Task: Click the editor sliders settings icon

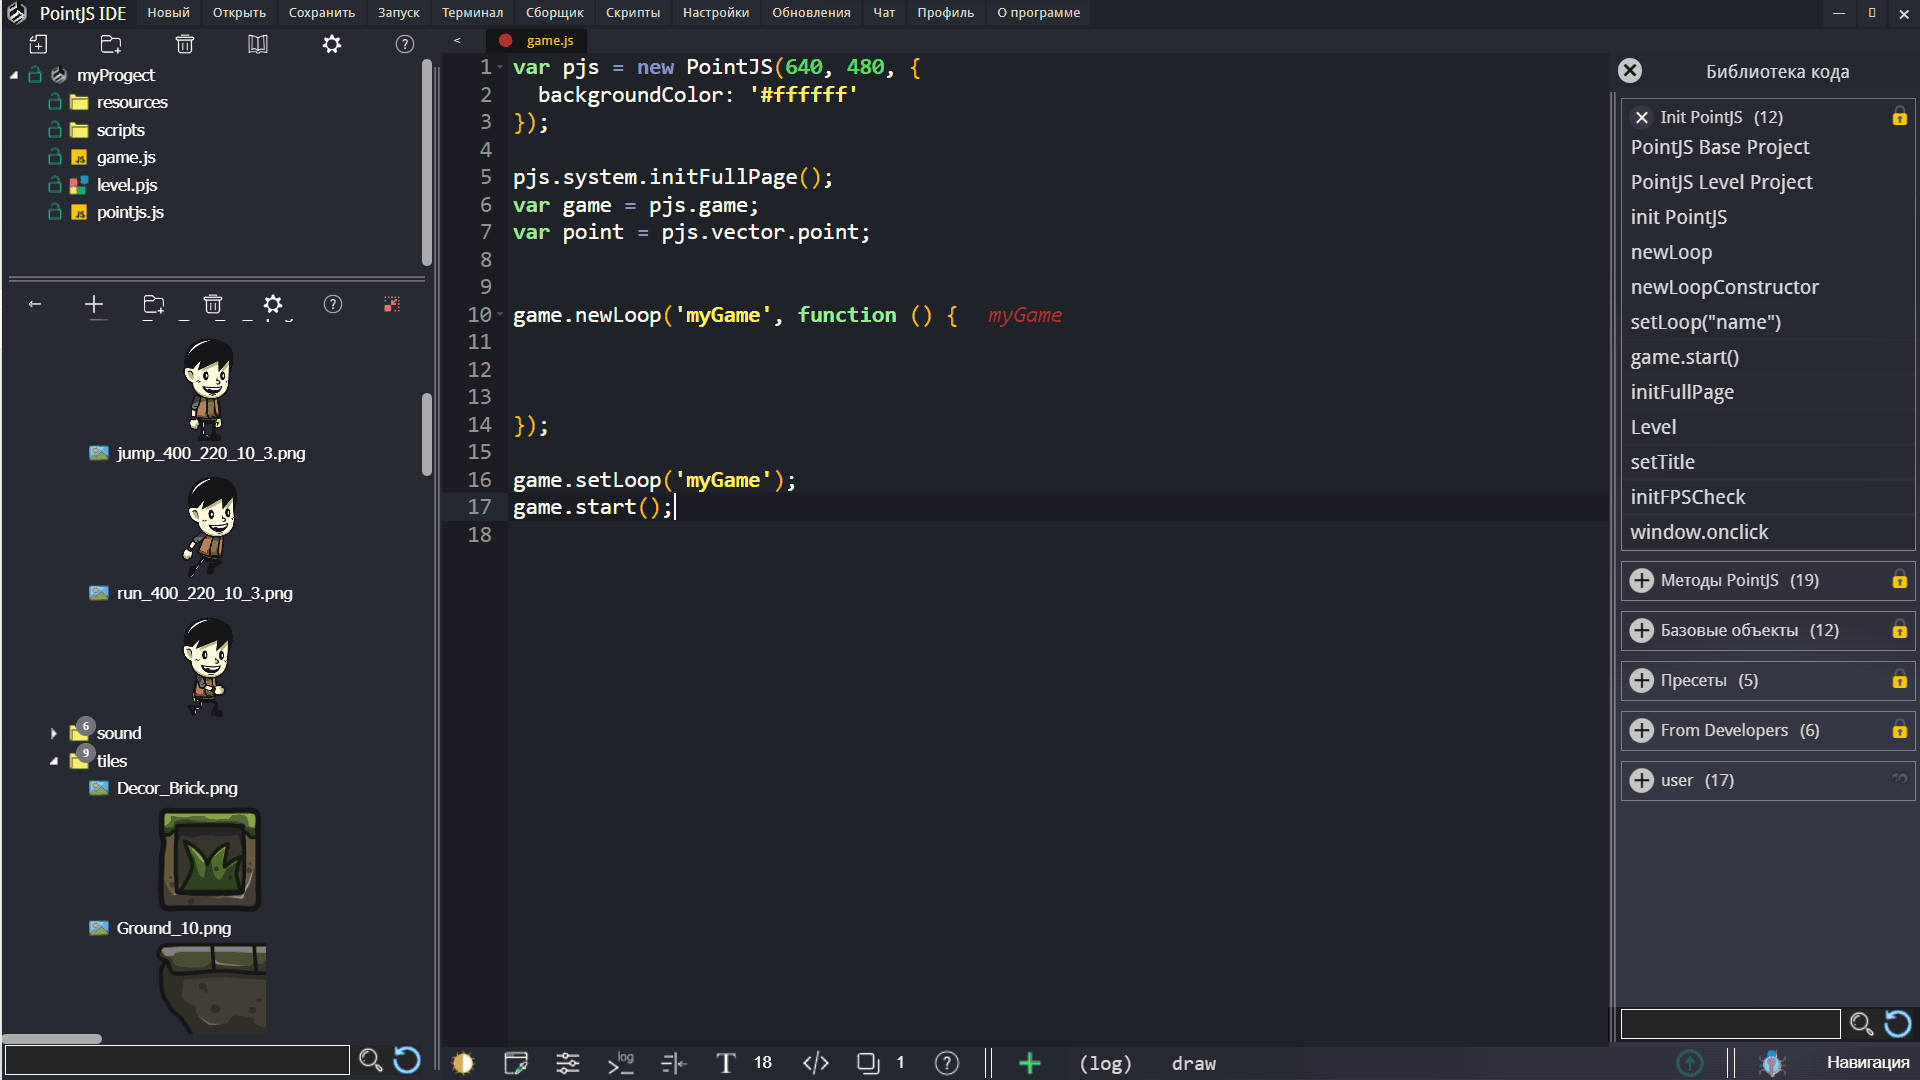Action: point(568,1063)
